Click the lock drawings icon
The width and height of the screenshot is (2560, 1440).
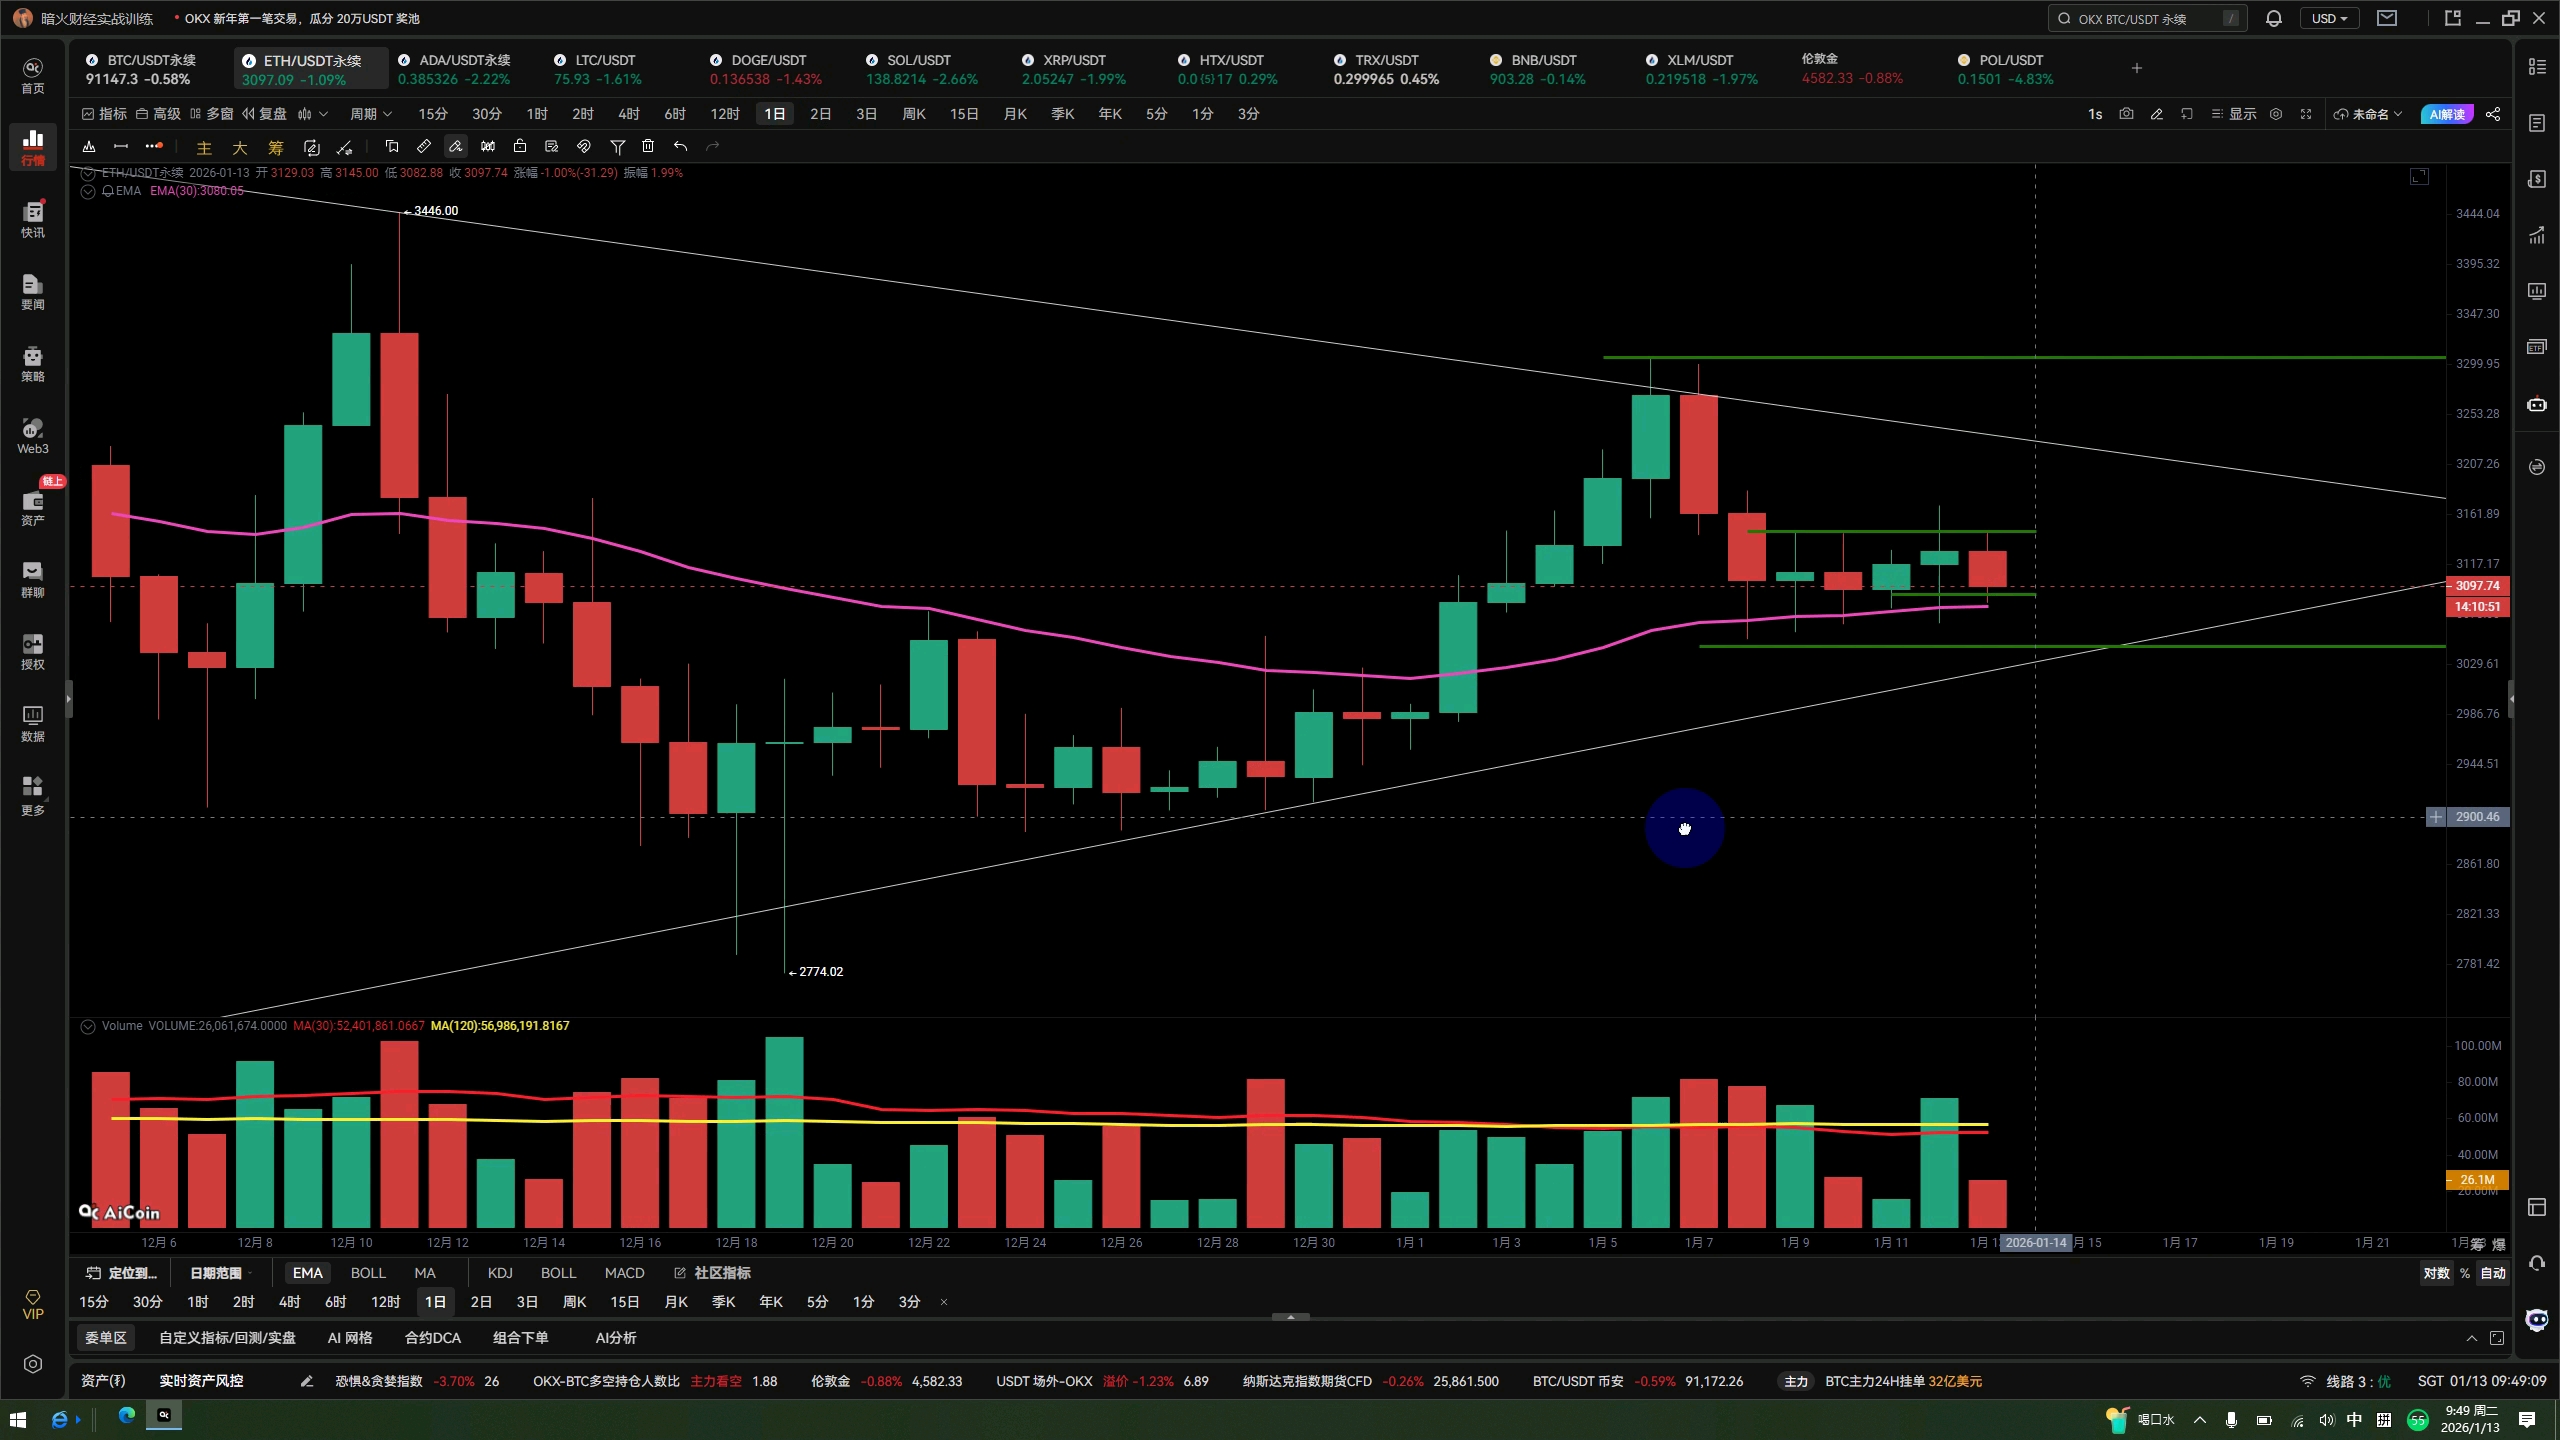[x=519, y=147]
